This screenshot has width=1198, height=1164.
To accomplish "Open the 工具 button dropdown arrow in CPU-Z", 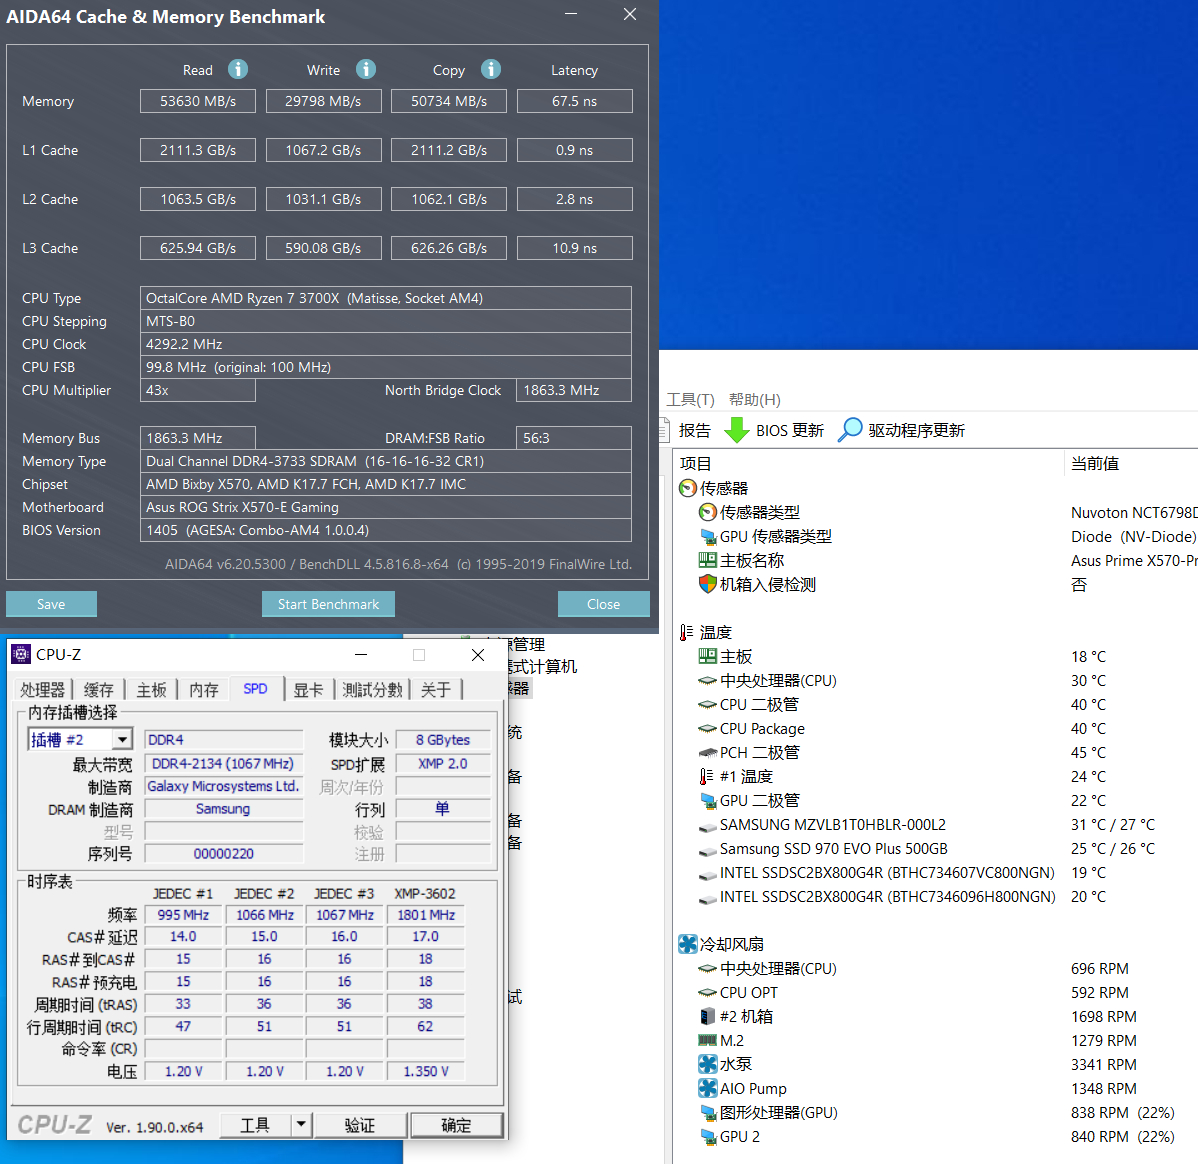I will coord(301,1124).
